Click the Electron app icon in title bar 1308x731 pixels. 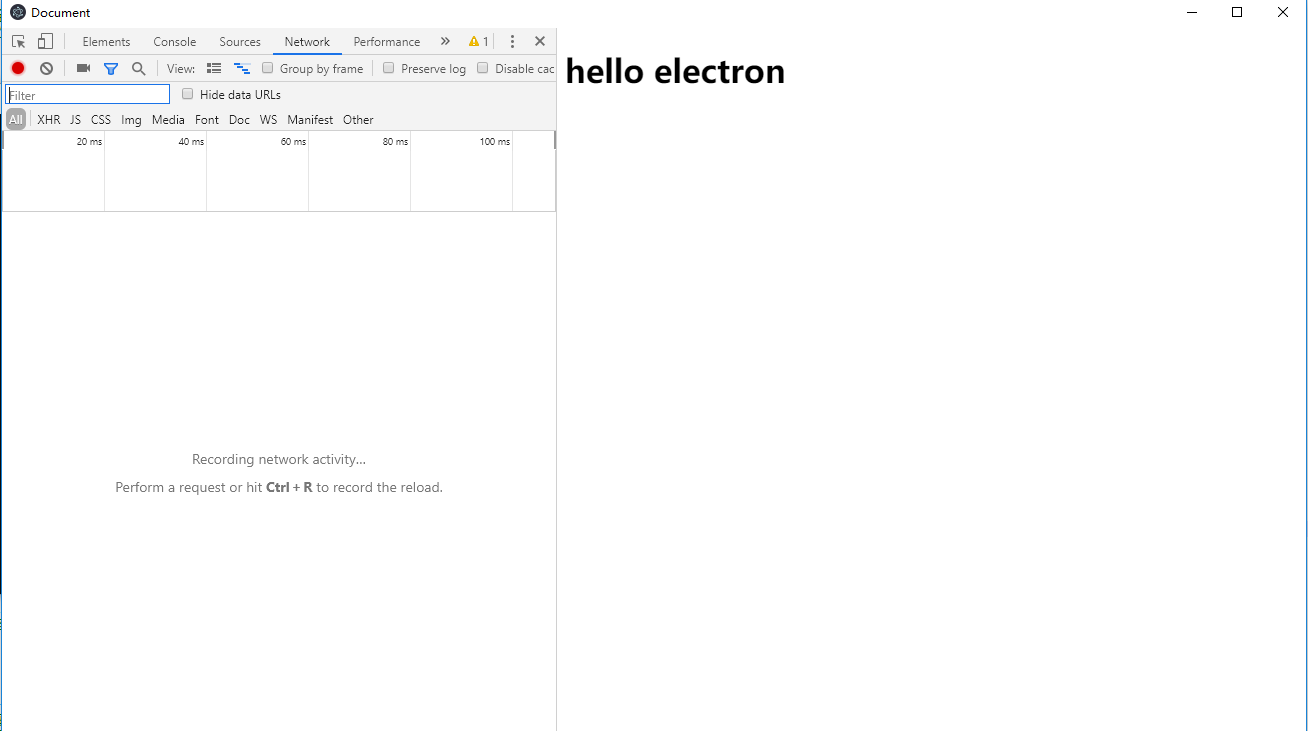point(18,12)
